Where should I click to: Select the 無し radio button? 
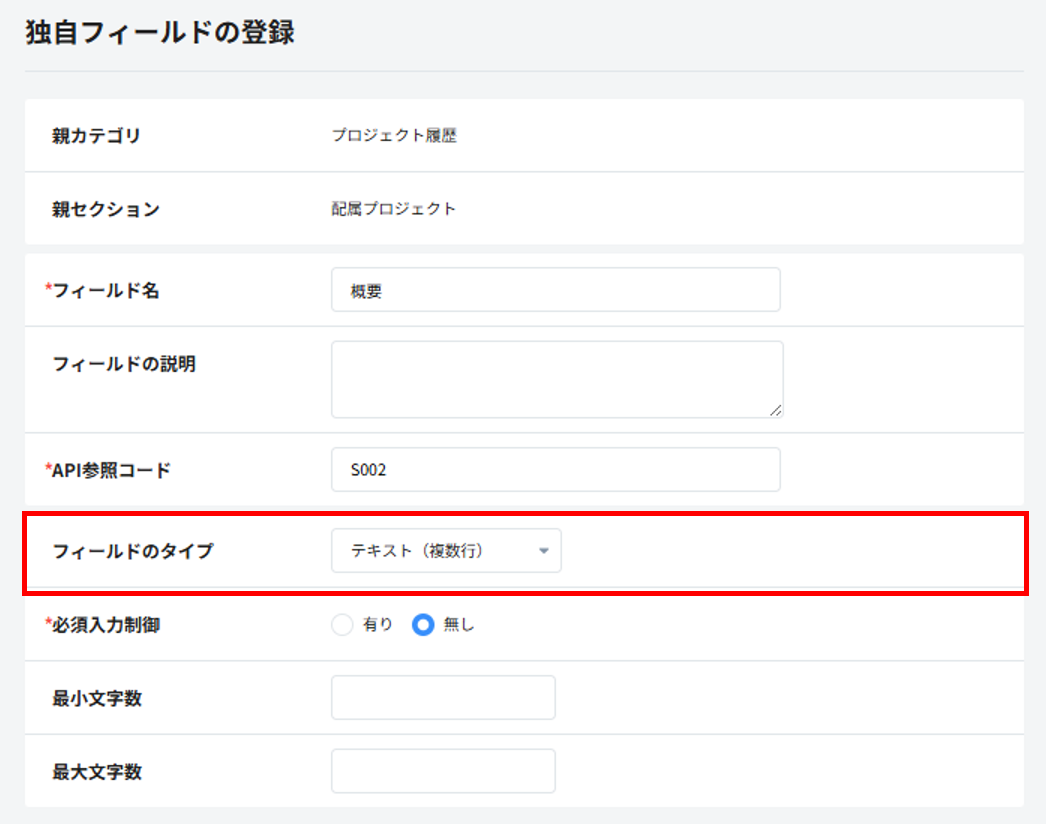(x=424, y=625)
